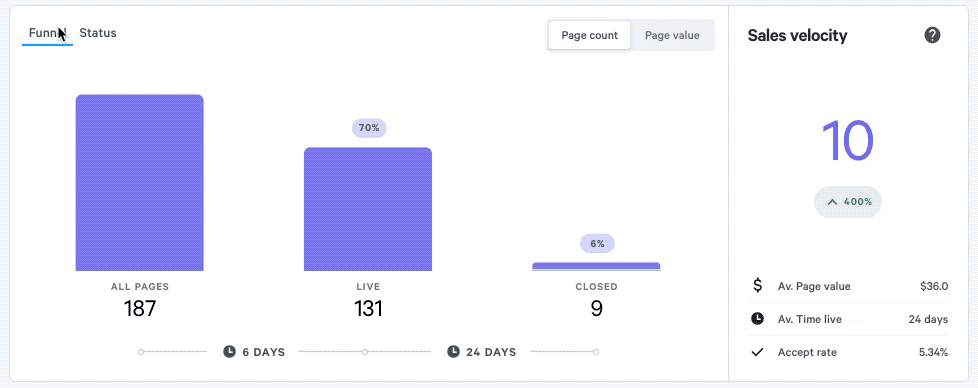Switch to the Funnel tab
Screen dimensions: 978x388
[x=47, y=34]
